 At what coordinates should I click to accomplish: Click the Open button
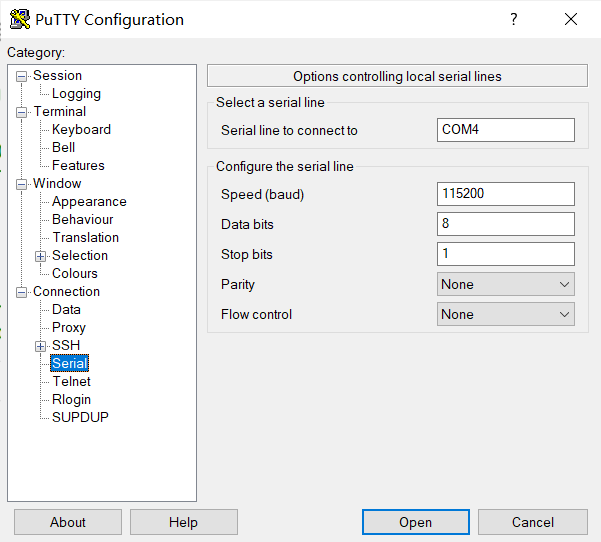415,522
